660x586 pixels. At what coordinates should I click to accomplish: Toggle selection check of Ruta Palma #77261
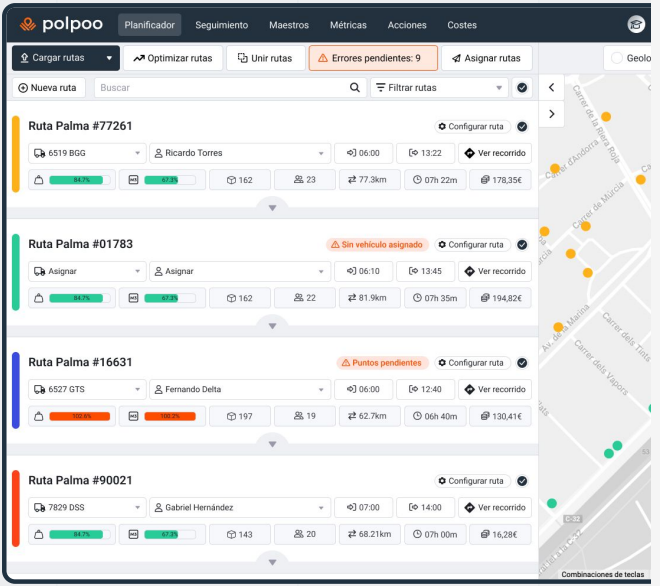pos(522,126)
